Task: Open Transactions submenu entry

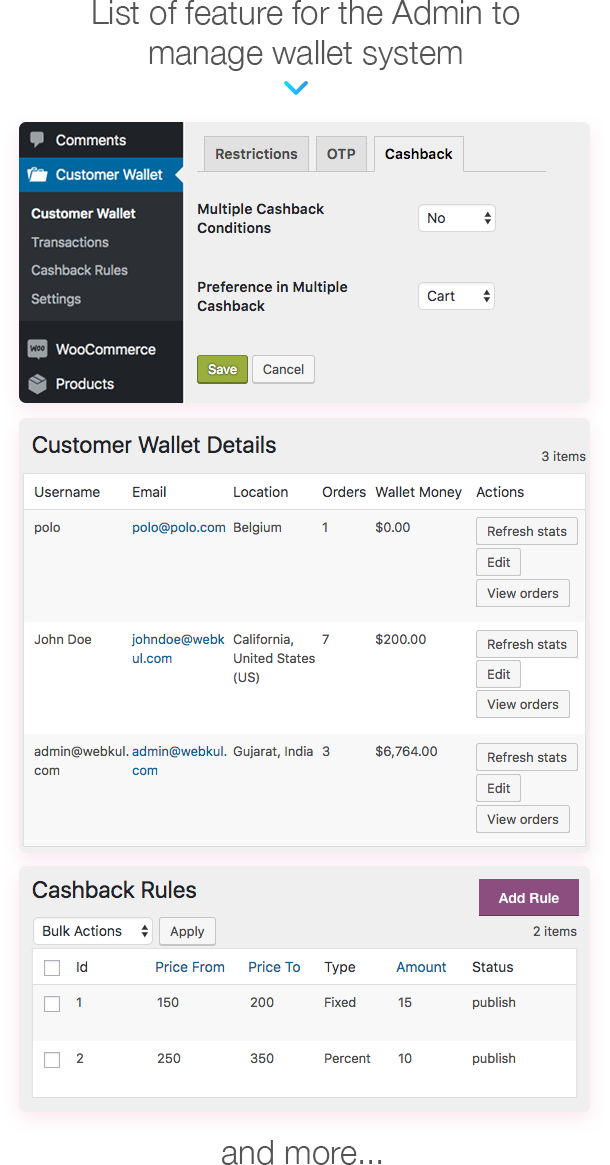Action: 70,242
